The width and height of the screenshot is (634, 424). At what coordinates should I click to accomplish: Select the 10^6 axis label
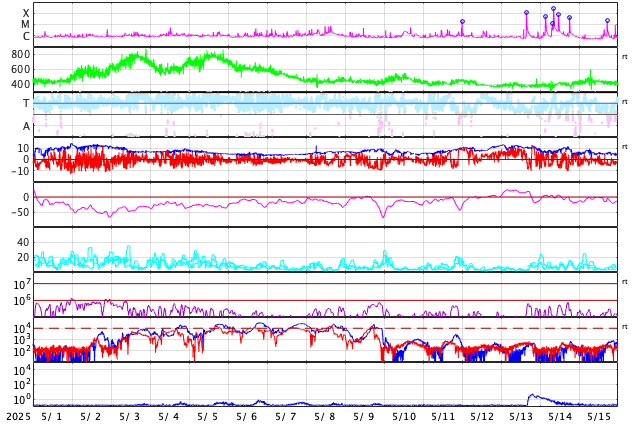coord(22,301)
